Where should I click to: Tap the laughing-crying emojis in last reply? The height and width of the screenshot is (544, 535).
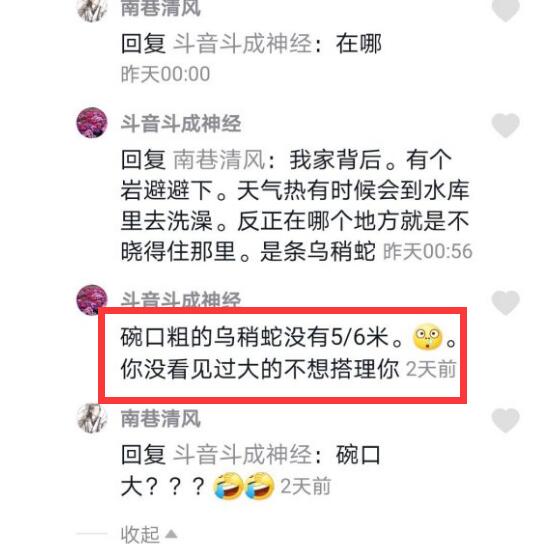coord(244,486)
